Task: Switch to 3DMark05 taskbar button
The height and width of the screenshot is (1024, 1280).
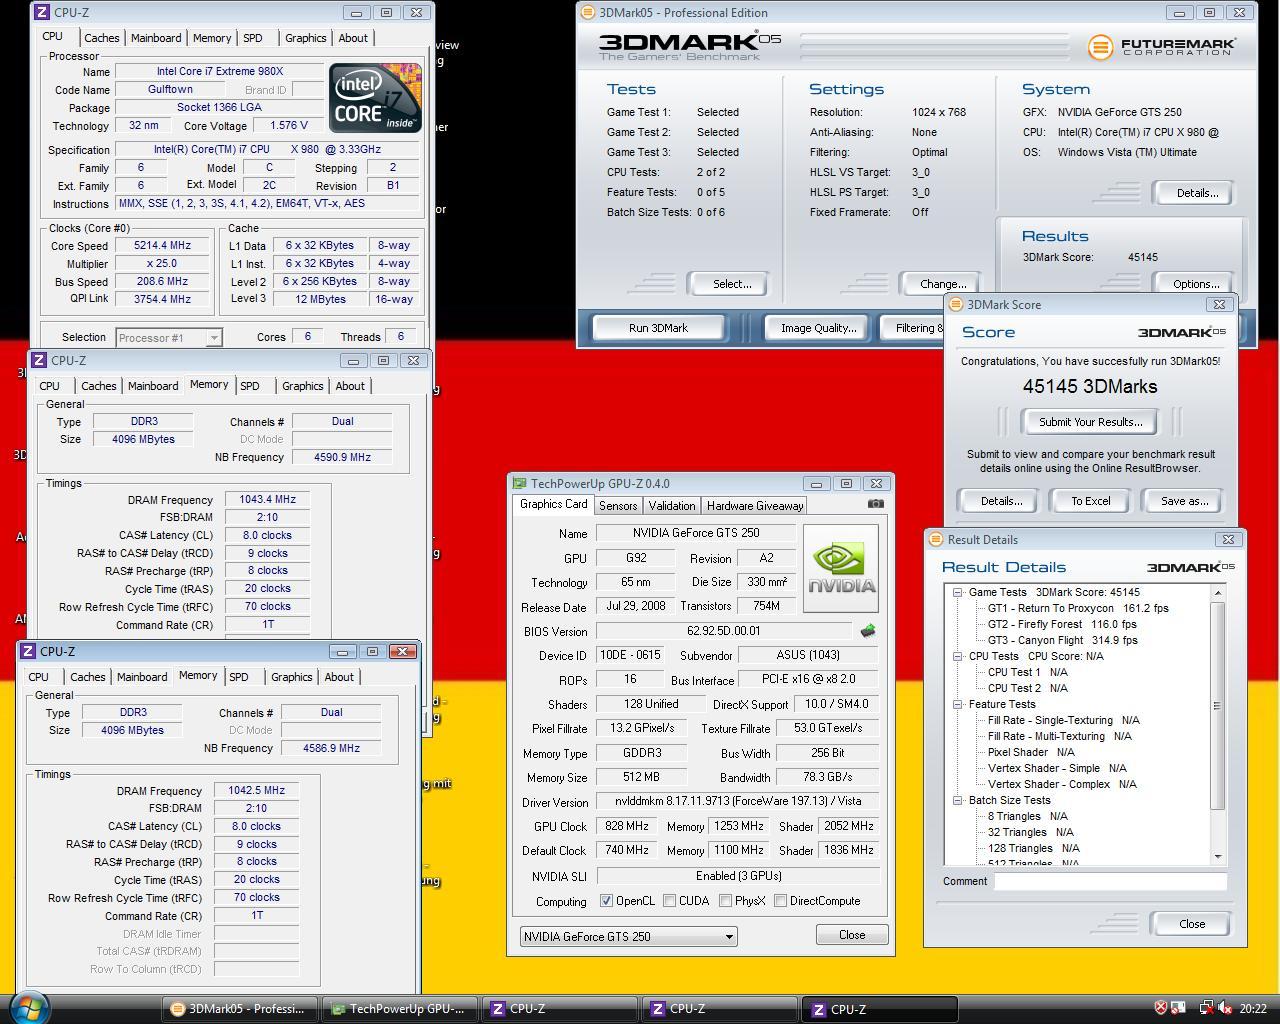Action: point(240,1009)
